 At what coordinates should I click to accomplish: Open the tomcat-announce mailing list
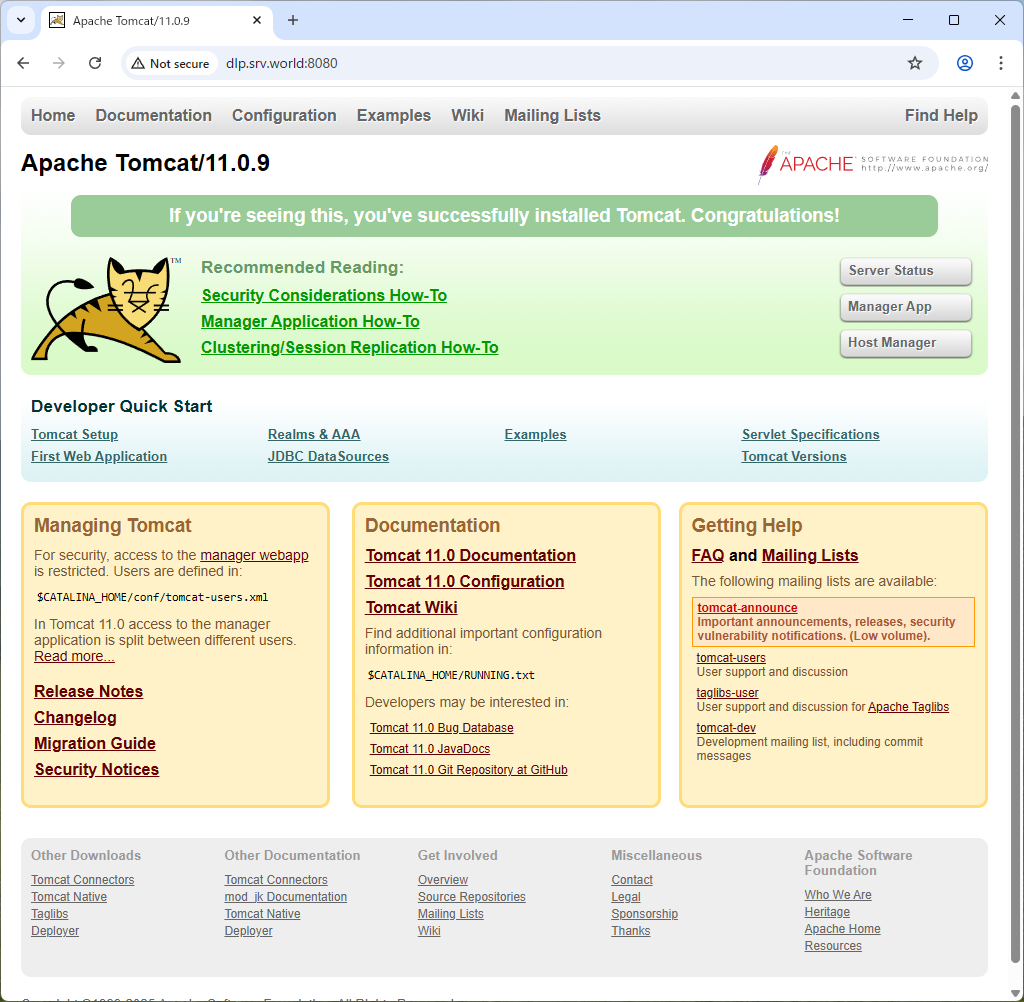[x=746, y=607]
